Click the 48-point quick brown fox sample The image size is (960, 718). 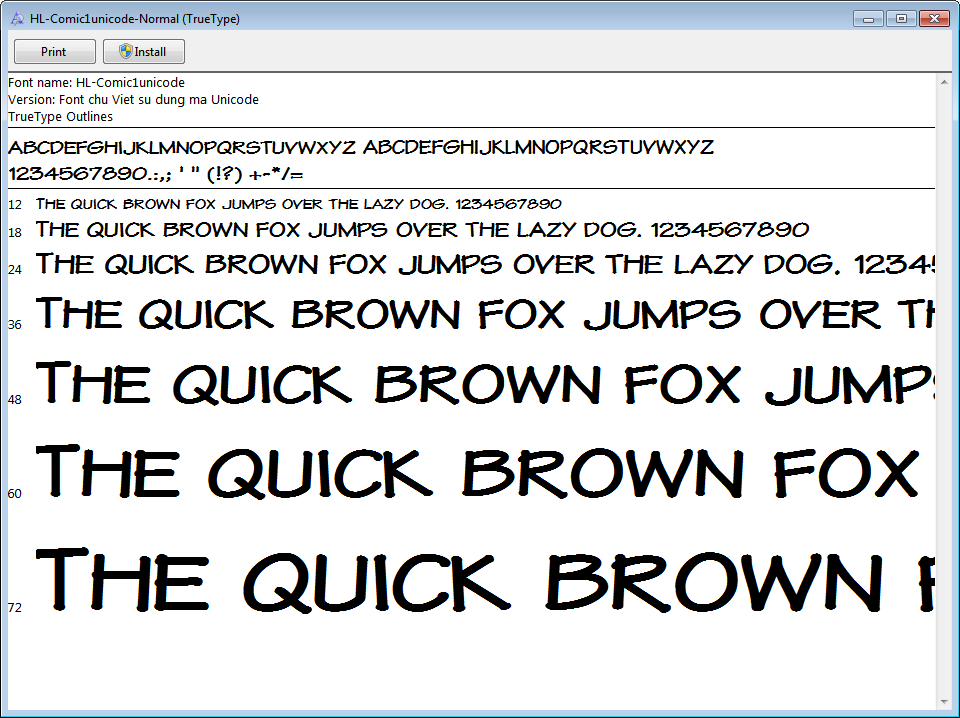tap(485, 383)
